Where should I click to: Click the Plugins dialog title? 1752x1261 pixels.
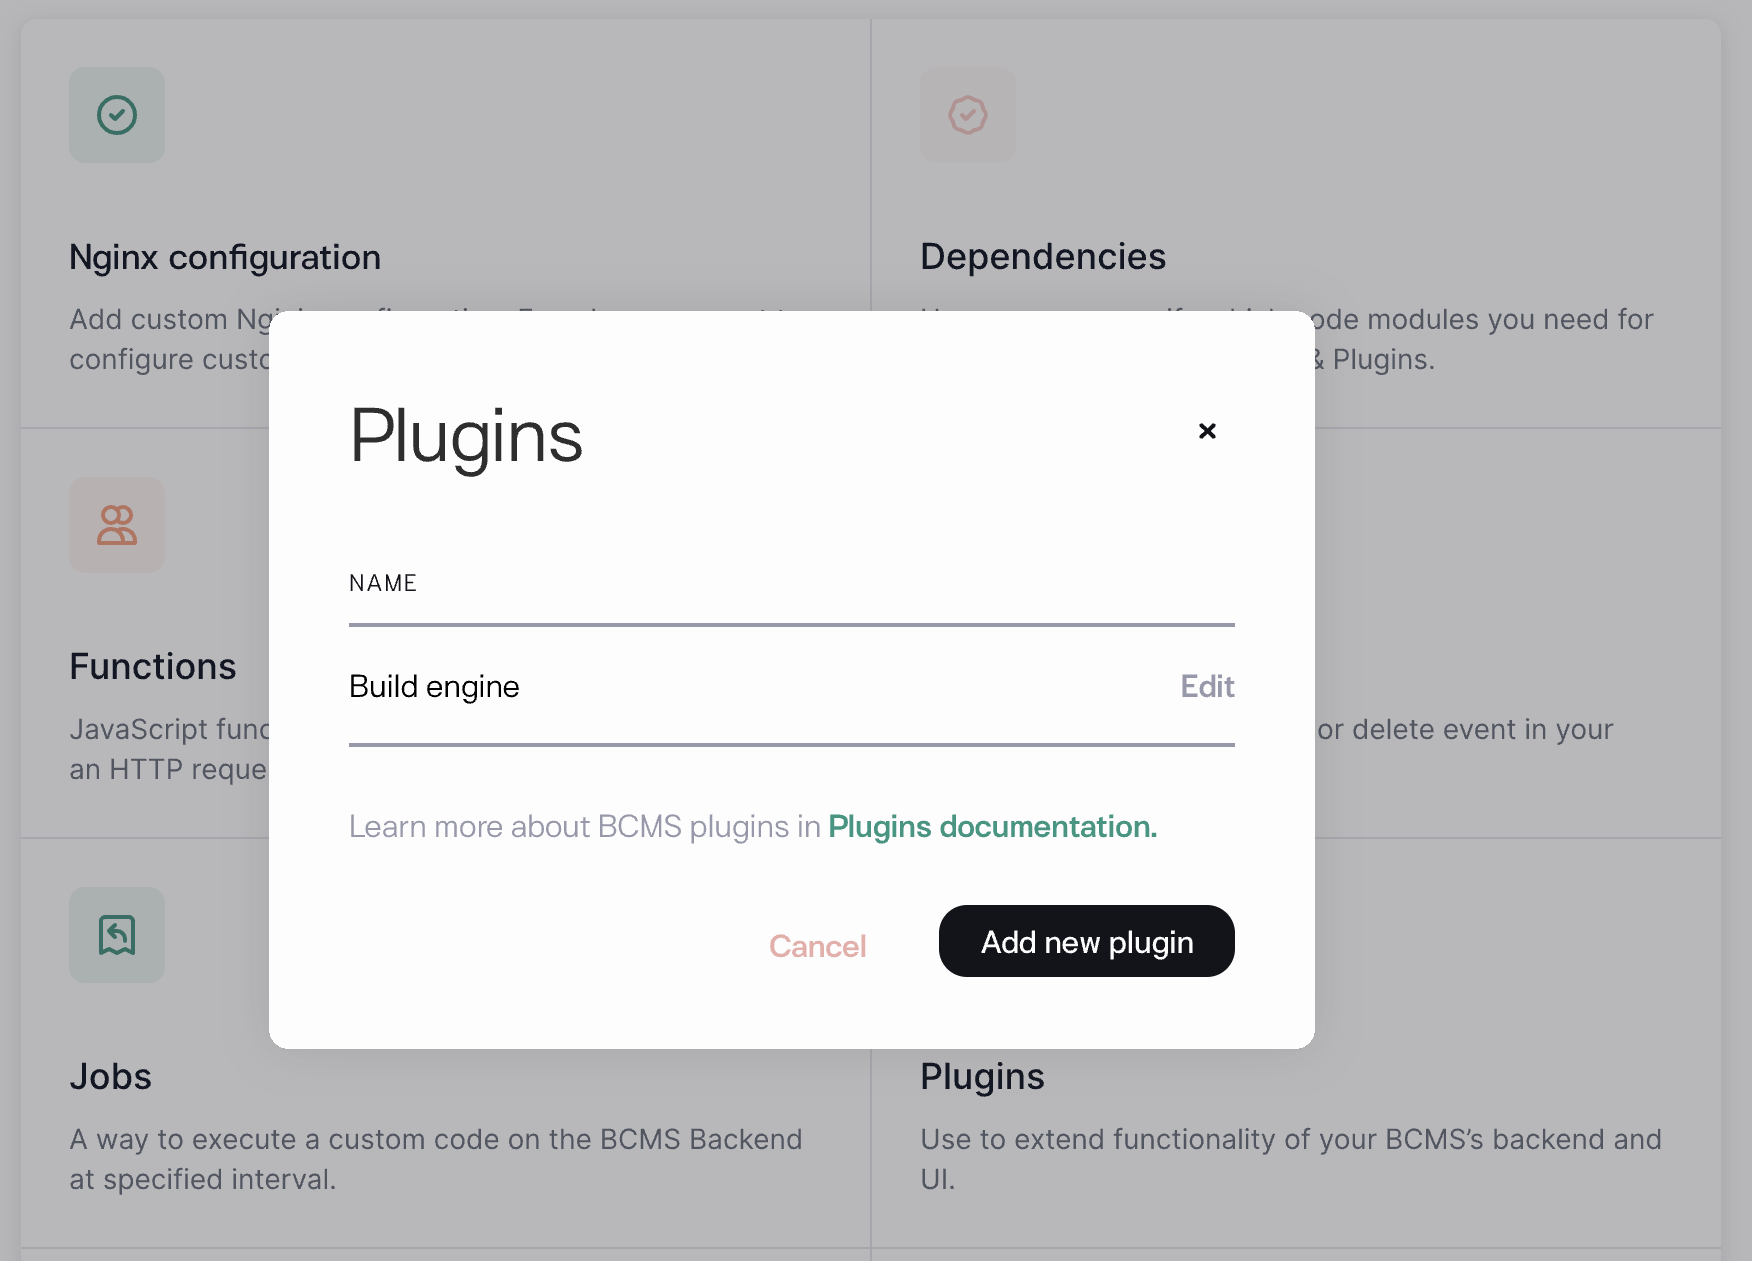[466, 437]
